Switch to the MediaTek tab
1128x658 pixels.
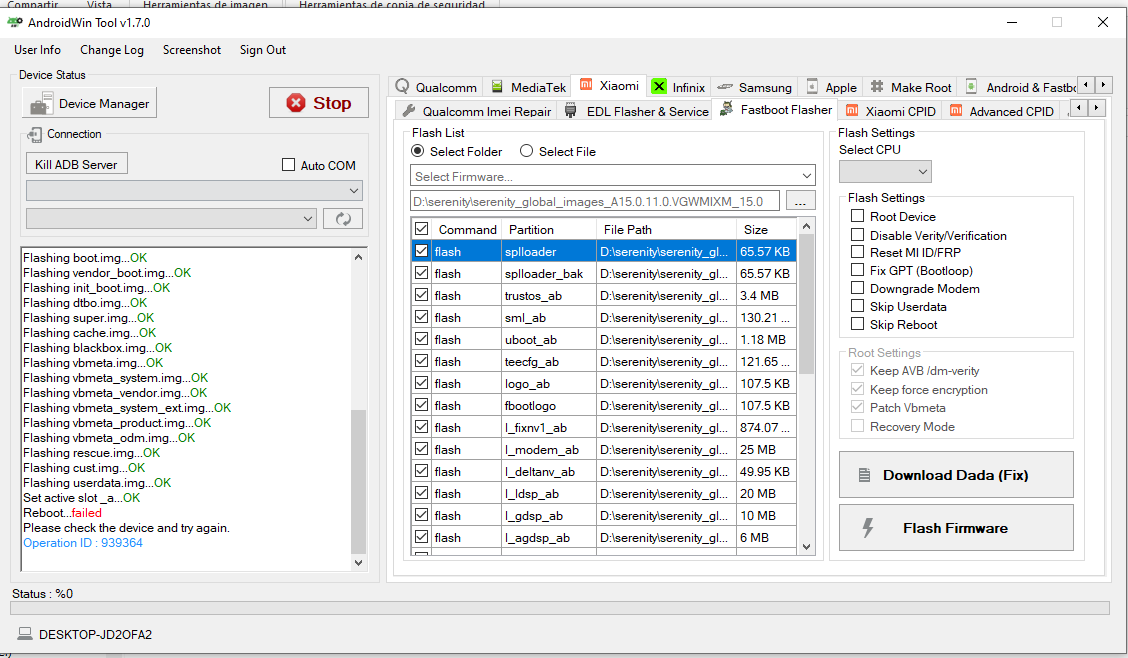pos(528,87)
